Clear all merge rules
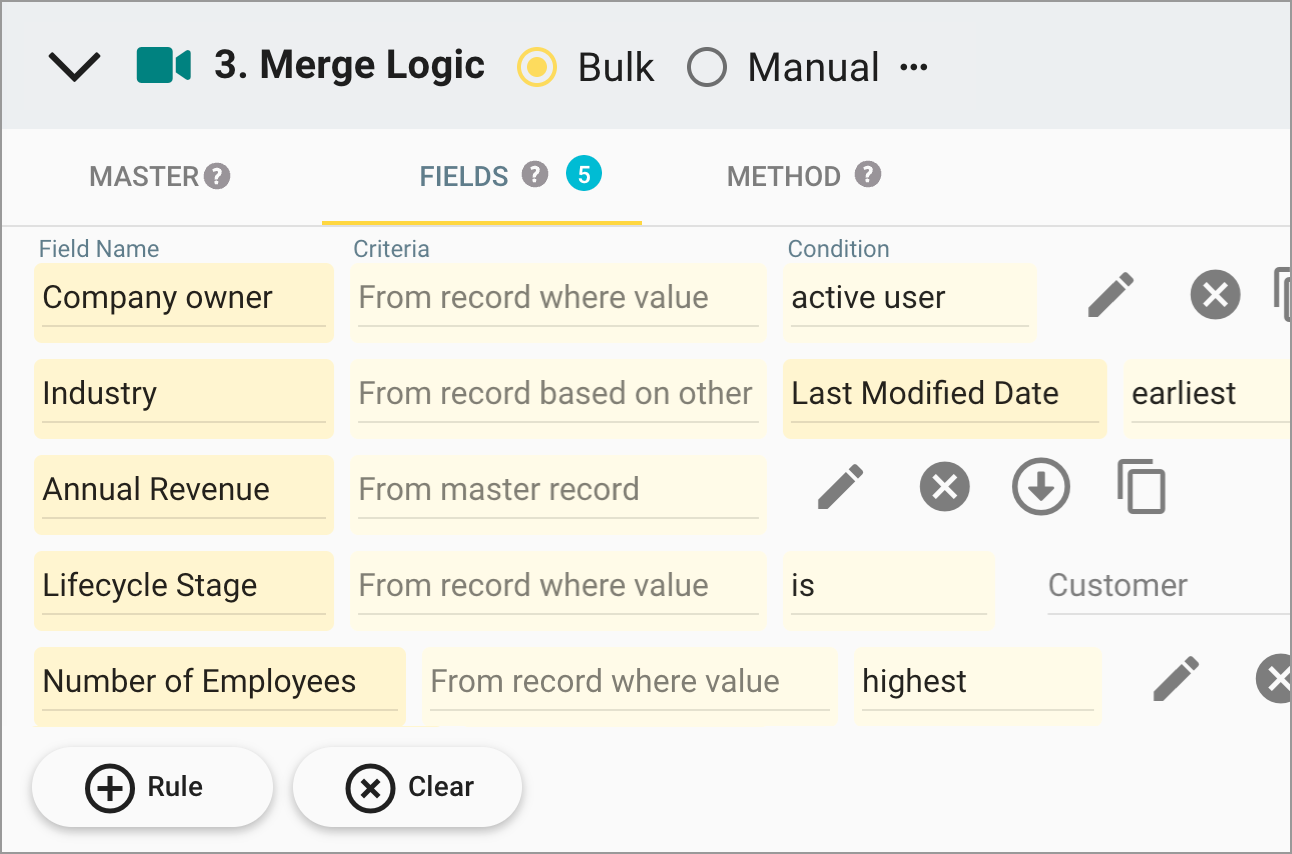The height and width of the screenshot is (854, 1292). click(x=406, y=787)
